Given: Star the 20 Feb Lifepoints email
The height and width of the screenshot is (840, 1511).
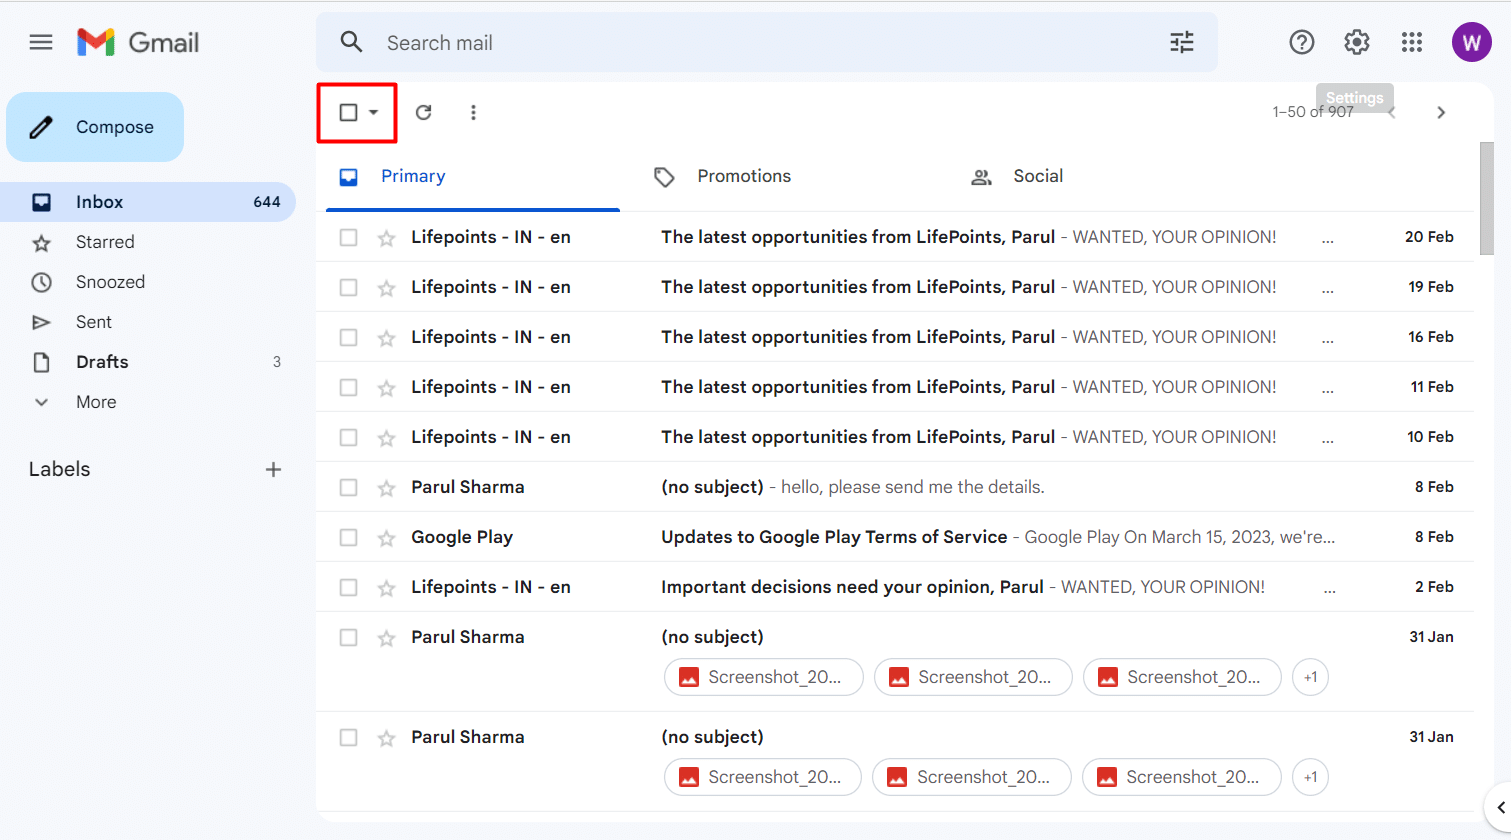Looking at the screenshot, I should pos(386,238).
